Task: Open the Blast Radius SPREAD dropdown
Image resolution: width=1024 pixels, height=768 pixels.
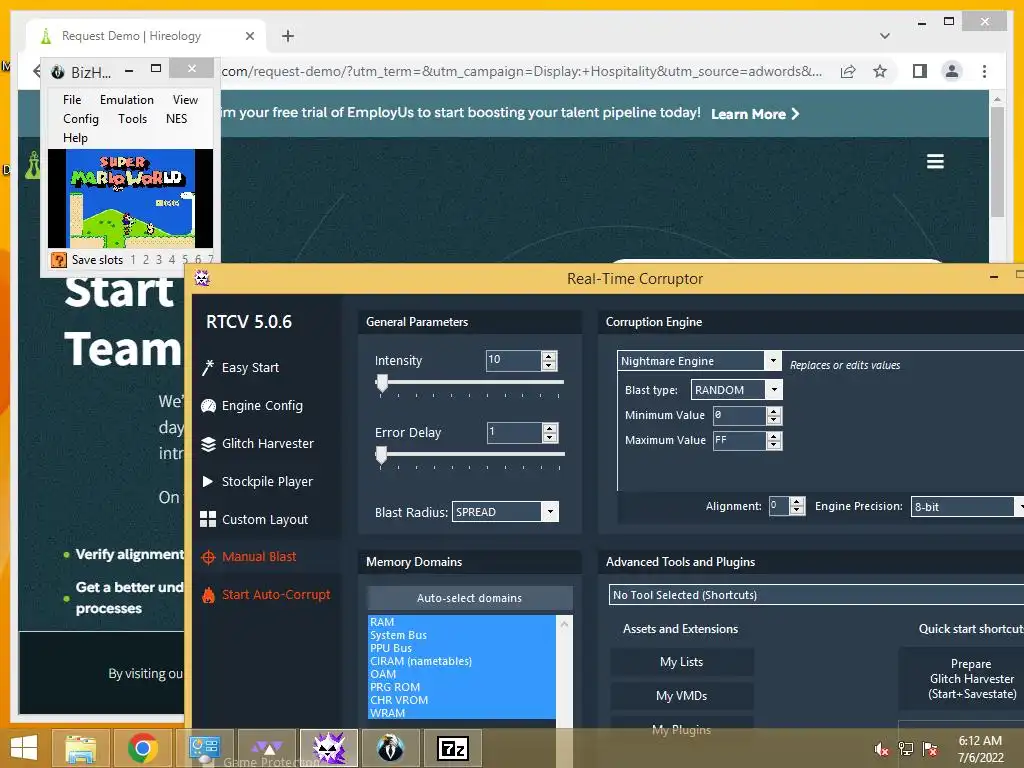Action: [x=551, y=512]
